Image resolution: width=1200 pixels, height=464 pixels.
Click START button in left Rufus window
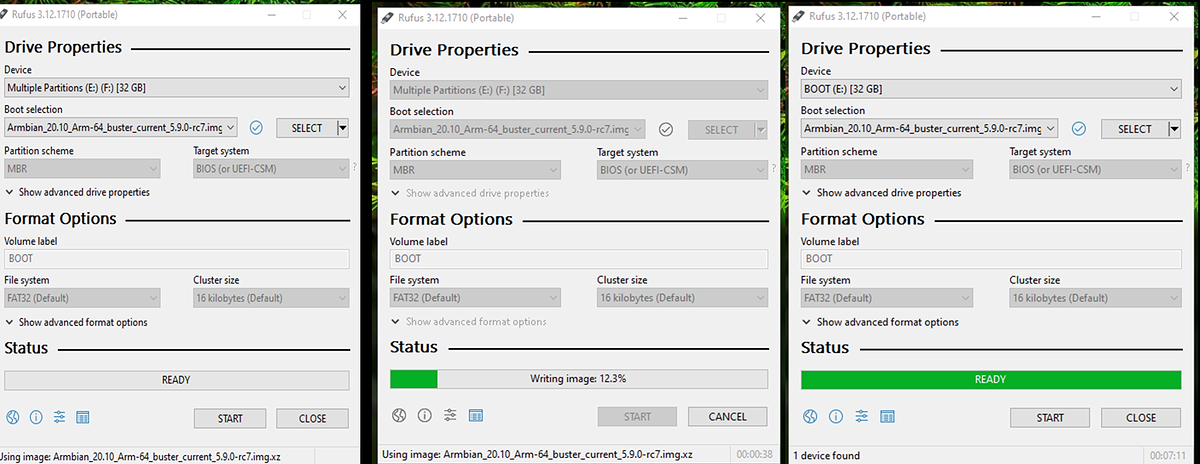[x=230, y=418]
